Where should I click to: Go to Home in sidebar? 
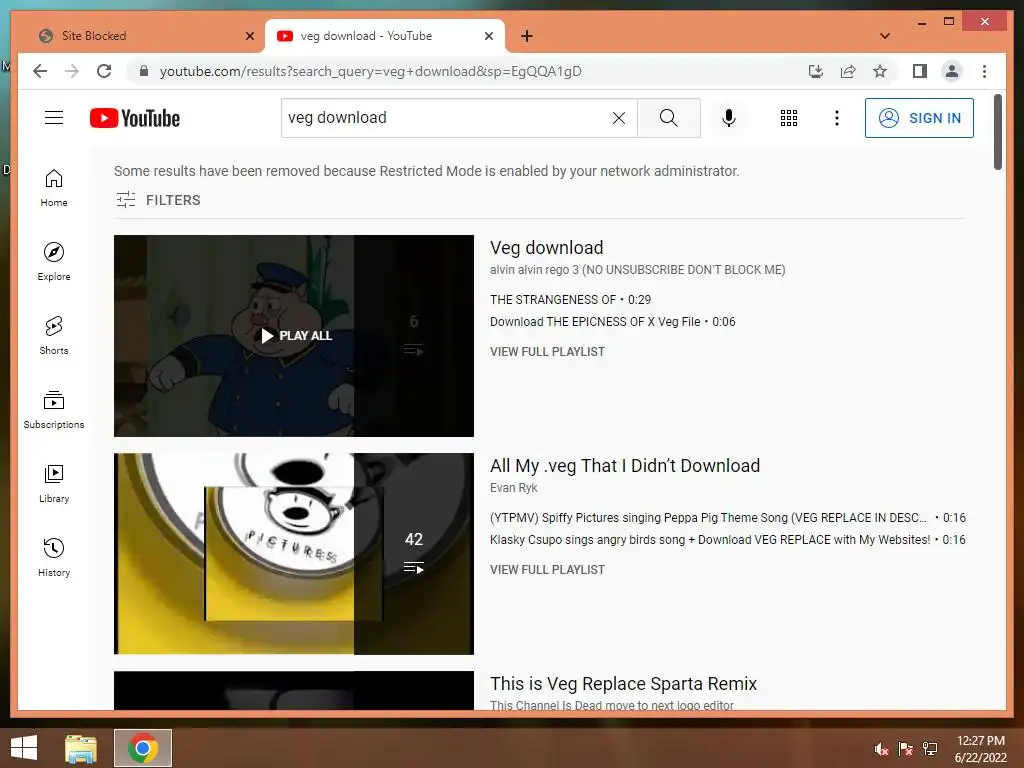(x=54, y=188)
